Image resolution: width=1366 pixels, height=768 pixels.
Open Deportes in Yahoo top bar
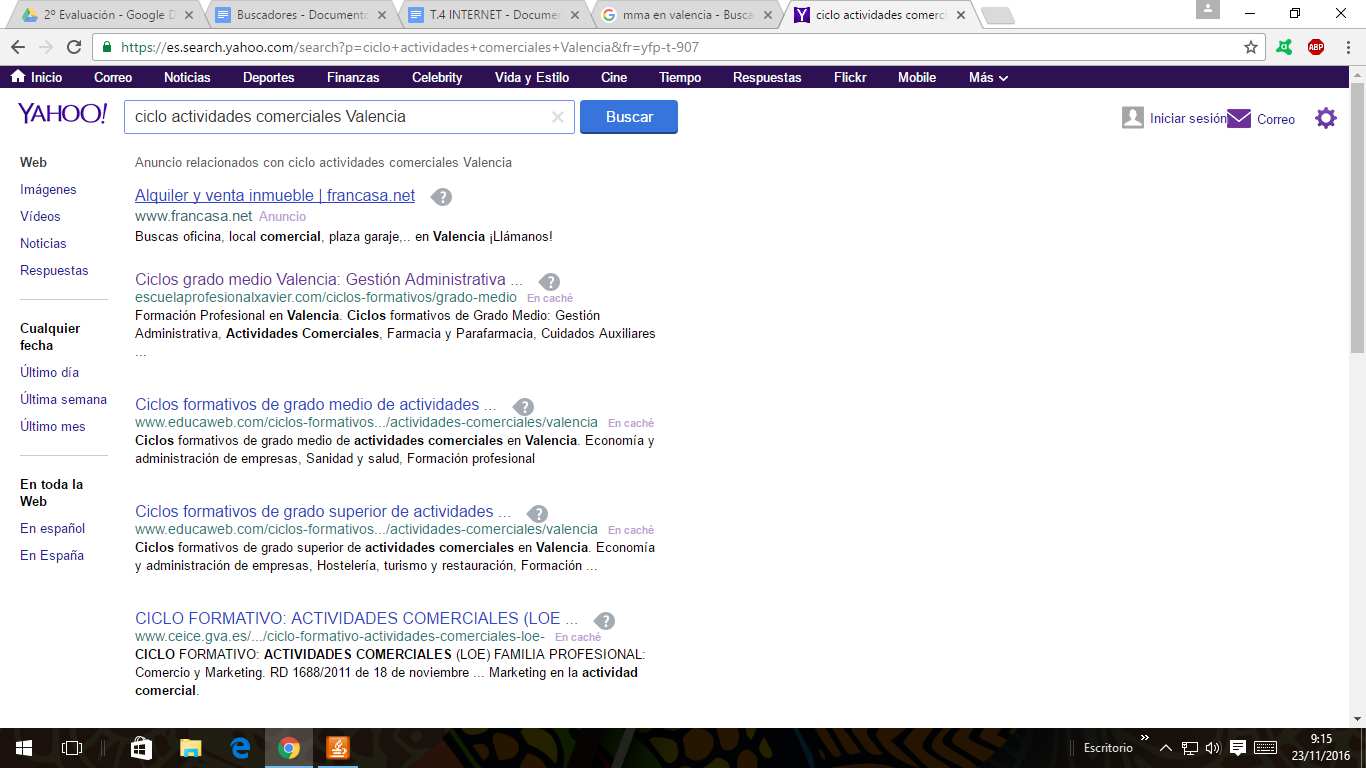tap(269, 77)
